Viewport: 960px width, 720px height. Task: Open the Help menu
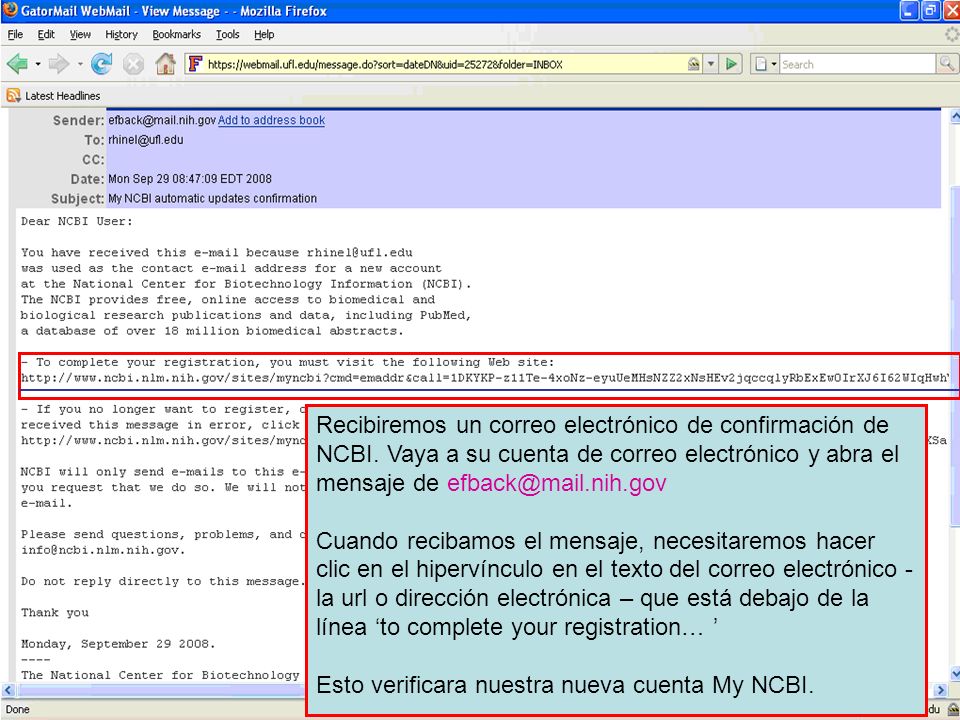(264, 34)
